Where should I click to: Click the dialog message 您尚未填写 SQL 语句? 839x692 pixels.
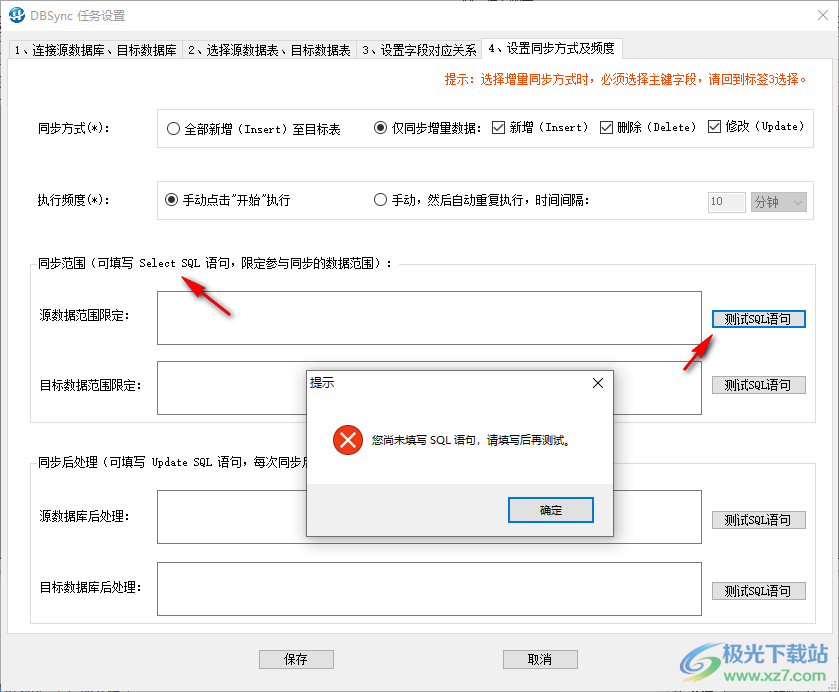[x=471, y=440]
